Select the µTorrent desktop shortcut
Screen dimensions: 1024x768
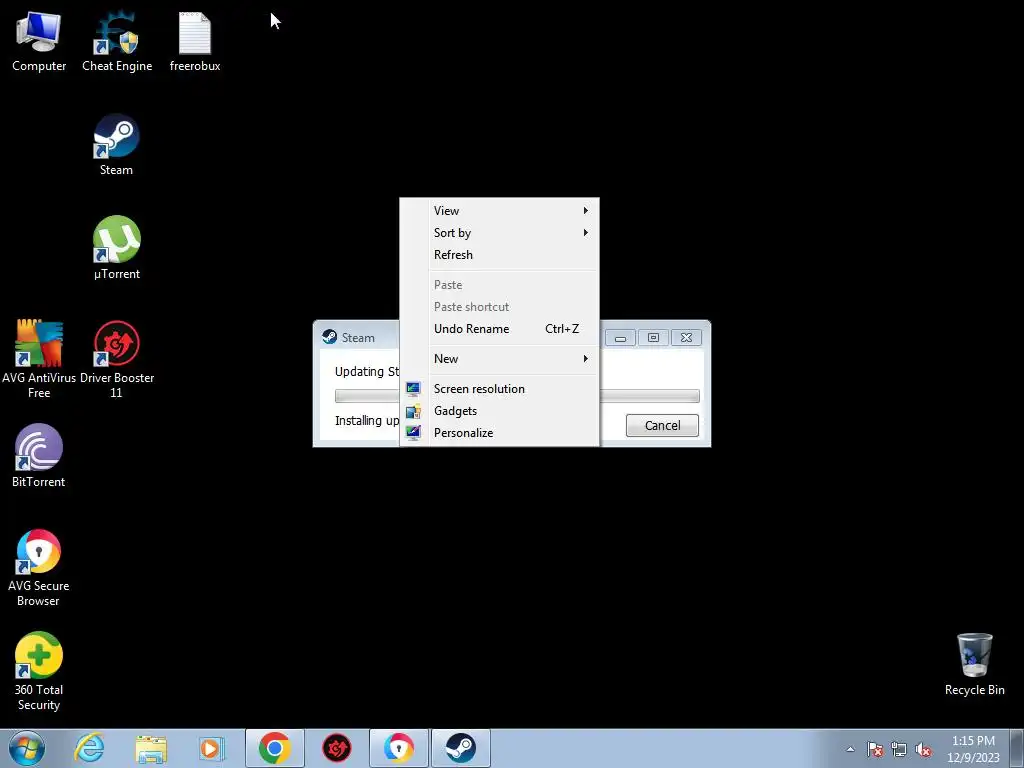(116, 249)
